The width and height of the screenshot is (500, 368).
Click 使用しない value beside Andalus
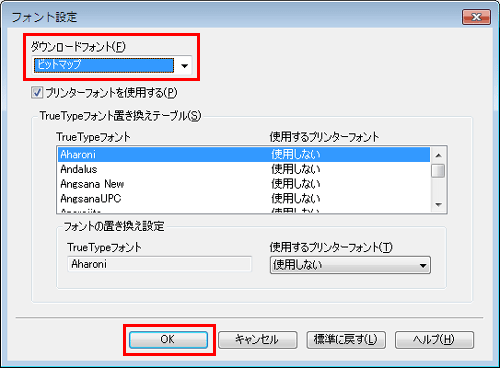pyautogui.click(x=296, y=169)
